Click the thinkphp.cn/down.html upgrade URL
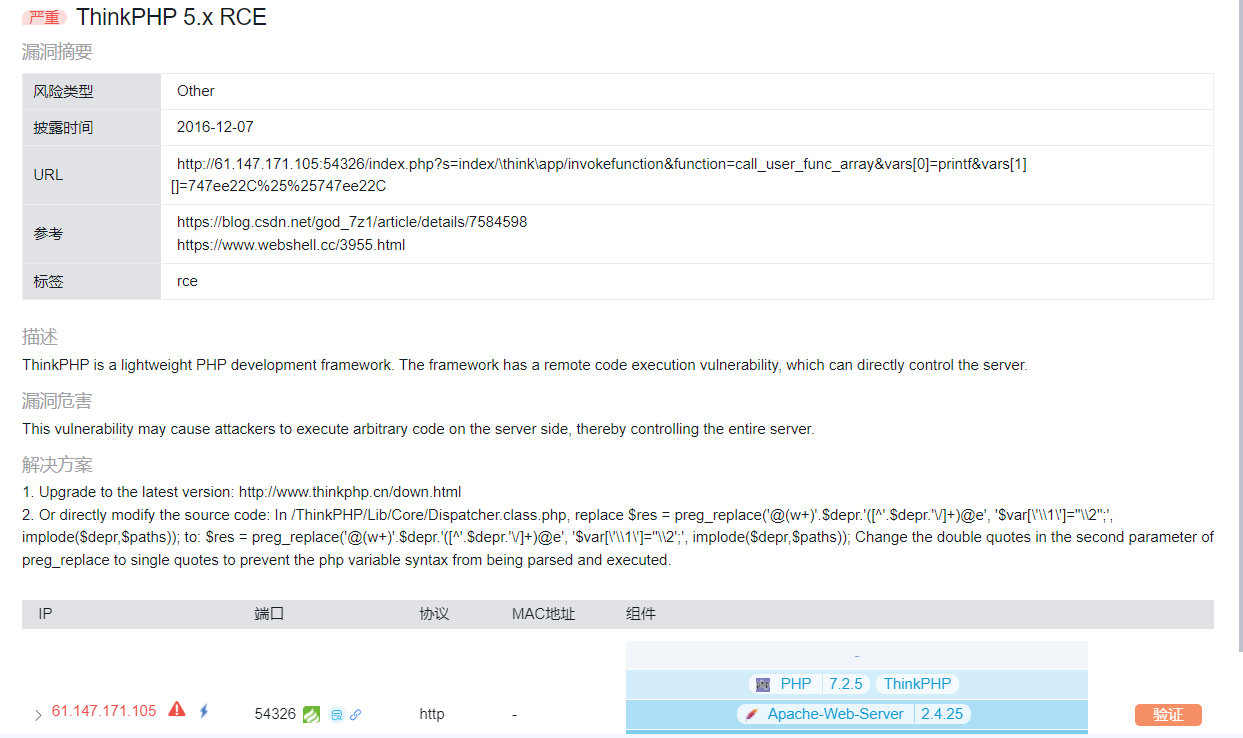Viewport: 1243px width, 738px height. tap(350, 492)
